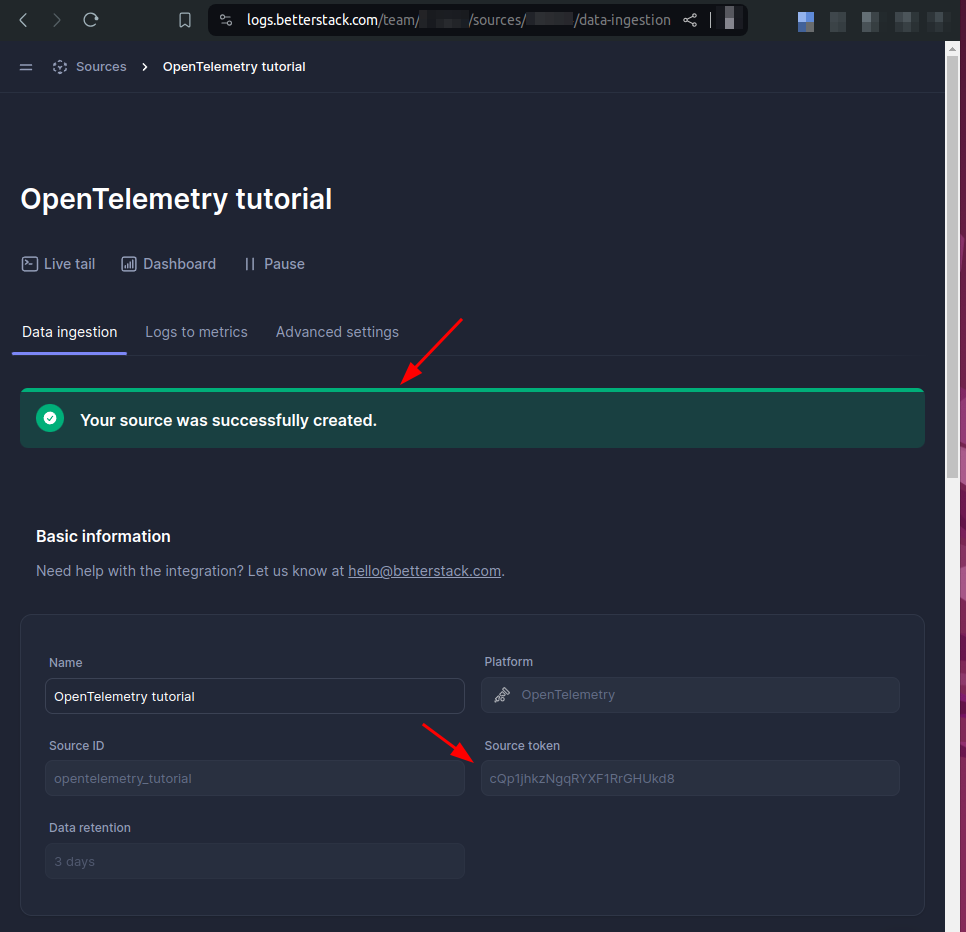This screenshot has width=966, height=932.
Task: Open the Dashboard link
Action: pos(169,264)
